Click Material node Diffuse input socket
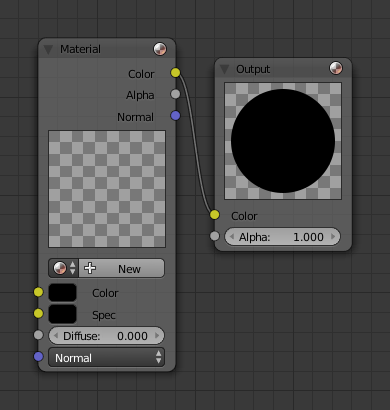Viewport: 390px width, 410px height. pyautogui.click(x=38, y=335)
